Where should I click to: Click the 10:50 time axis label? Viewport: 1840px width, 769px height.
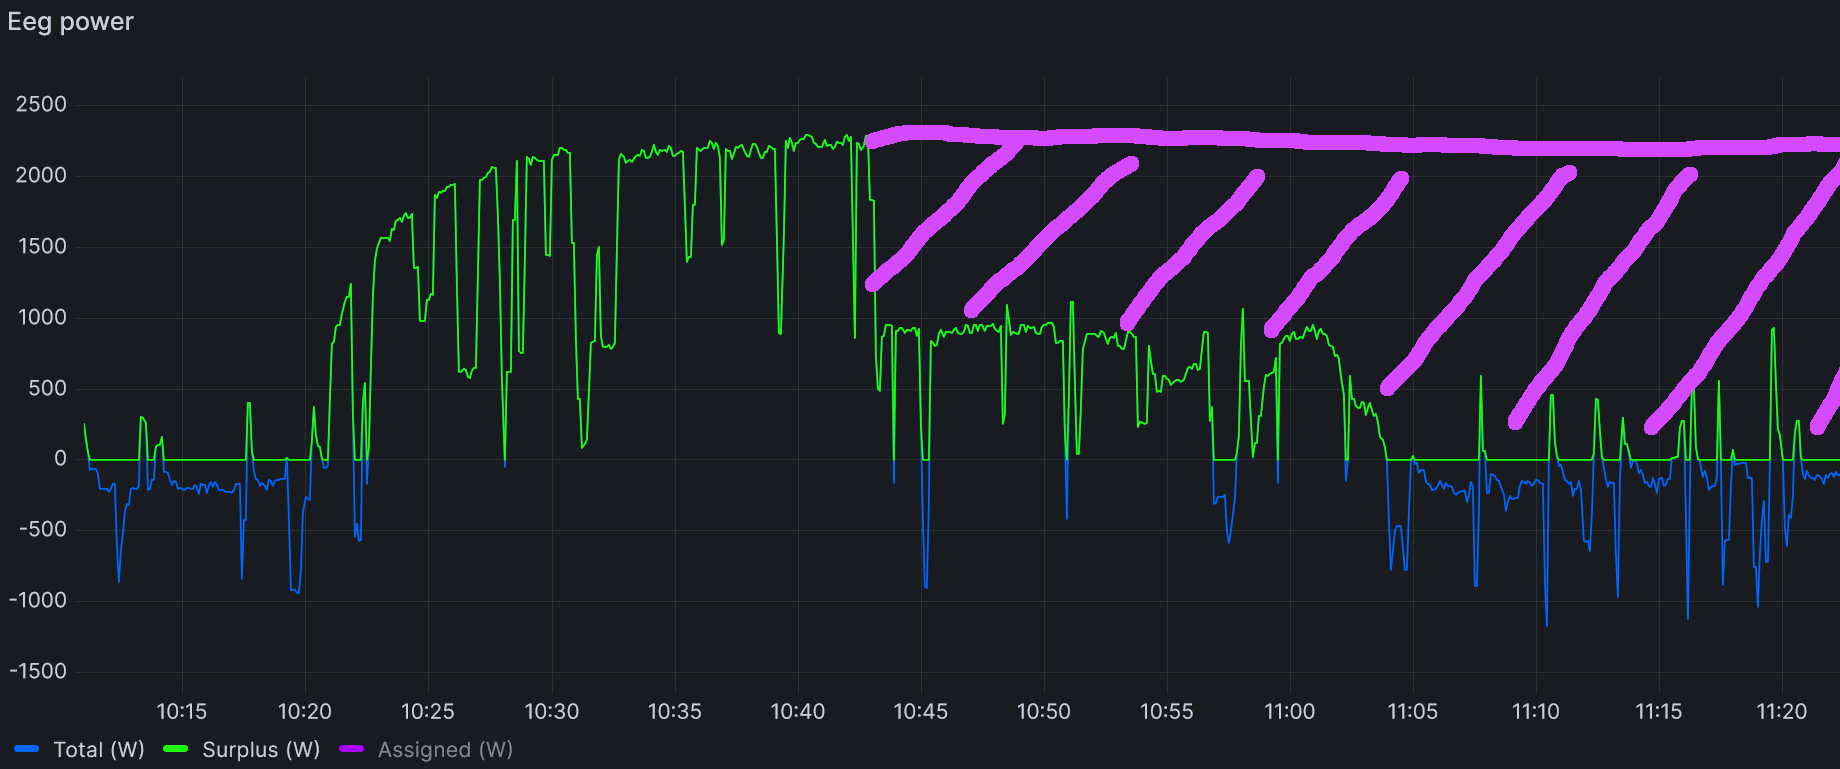coord(1043,711)
